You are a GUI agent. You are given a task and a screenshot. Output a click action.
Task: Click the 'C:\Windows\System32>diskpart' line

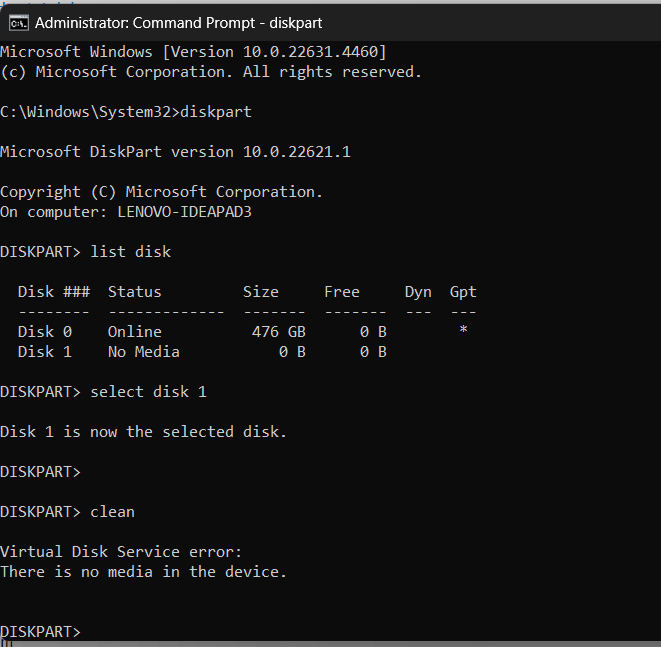(126, 112)
